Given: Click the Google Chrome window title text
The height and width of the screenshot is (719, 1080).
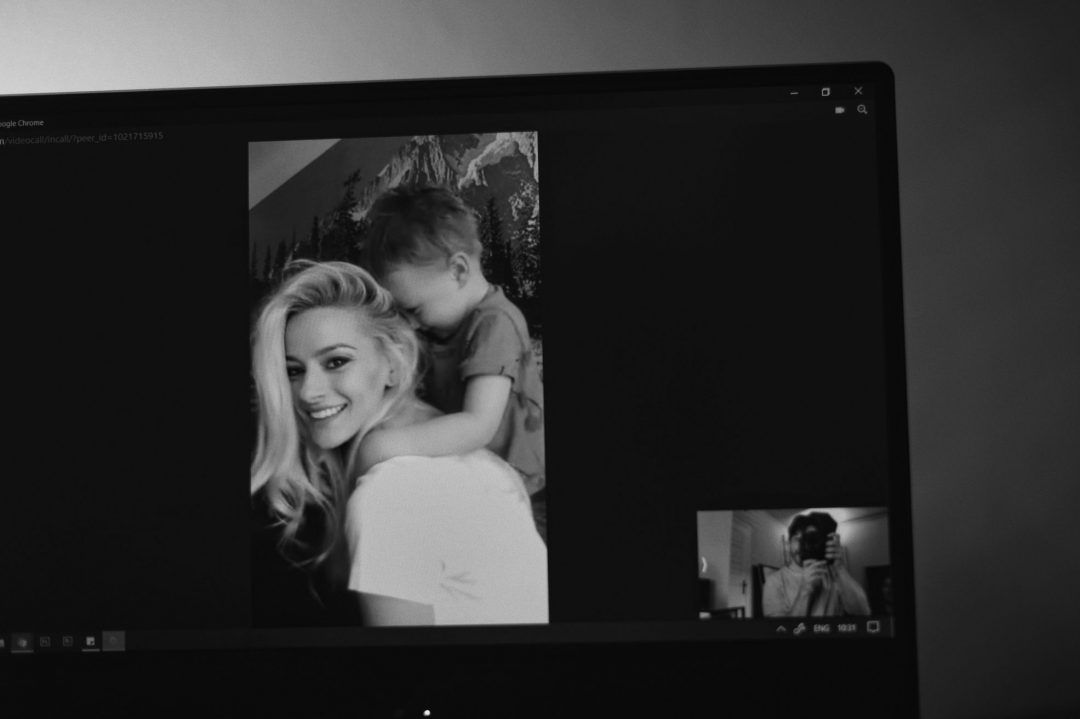Looking at the screenshot, I should tap(21, 123).
